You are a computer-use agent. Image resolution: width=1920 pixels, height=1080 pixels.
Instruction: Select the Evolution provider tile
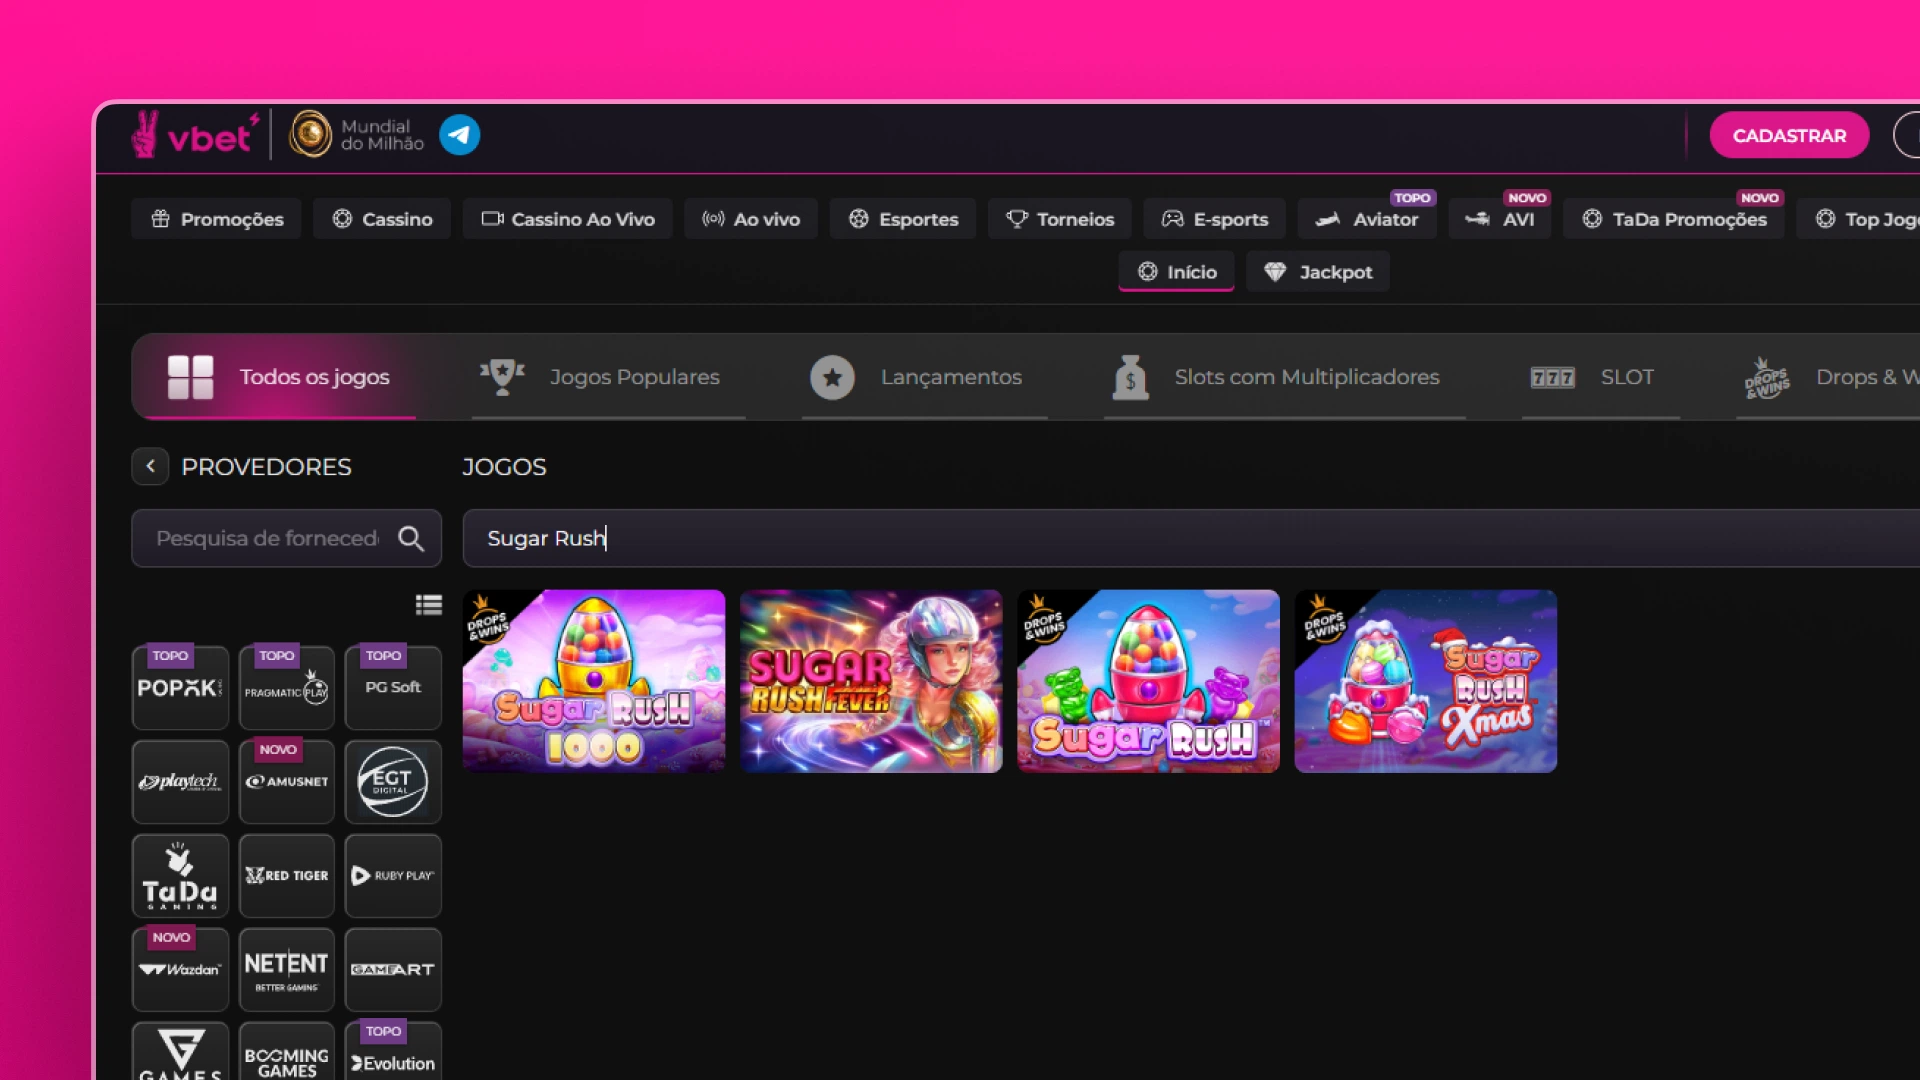pos(393,1051)
